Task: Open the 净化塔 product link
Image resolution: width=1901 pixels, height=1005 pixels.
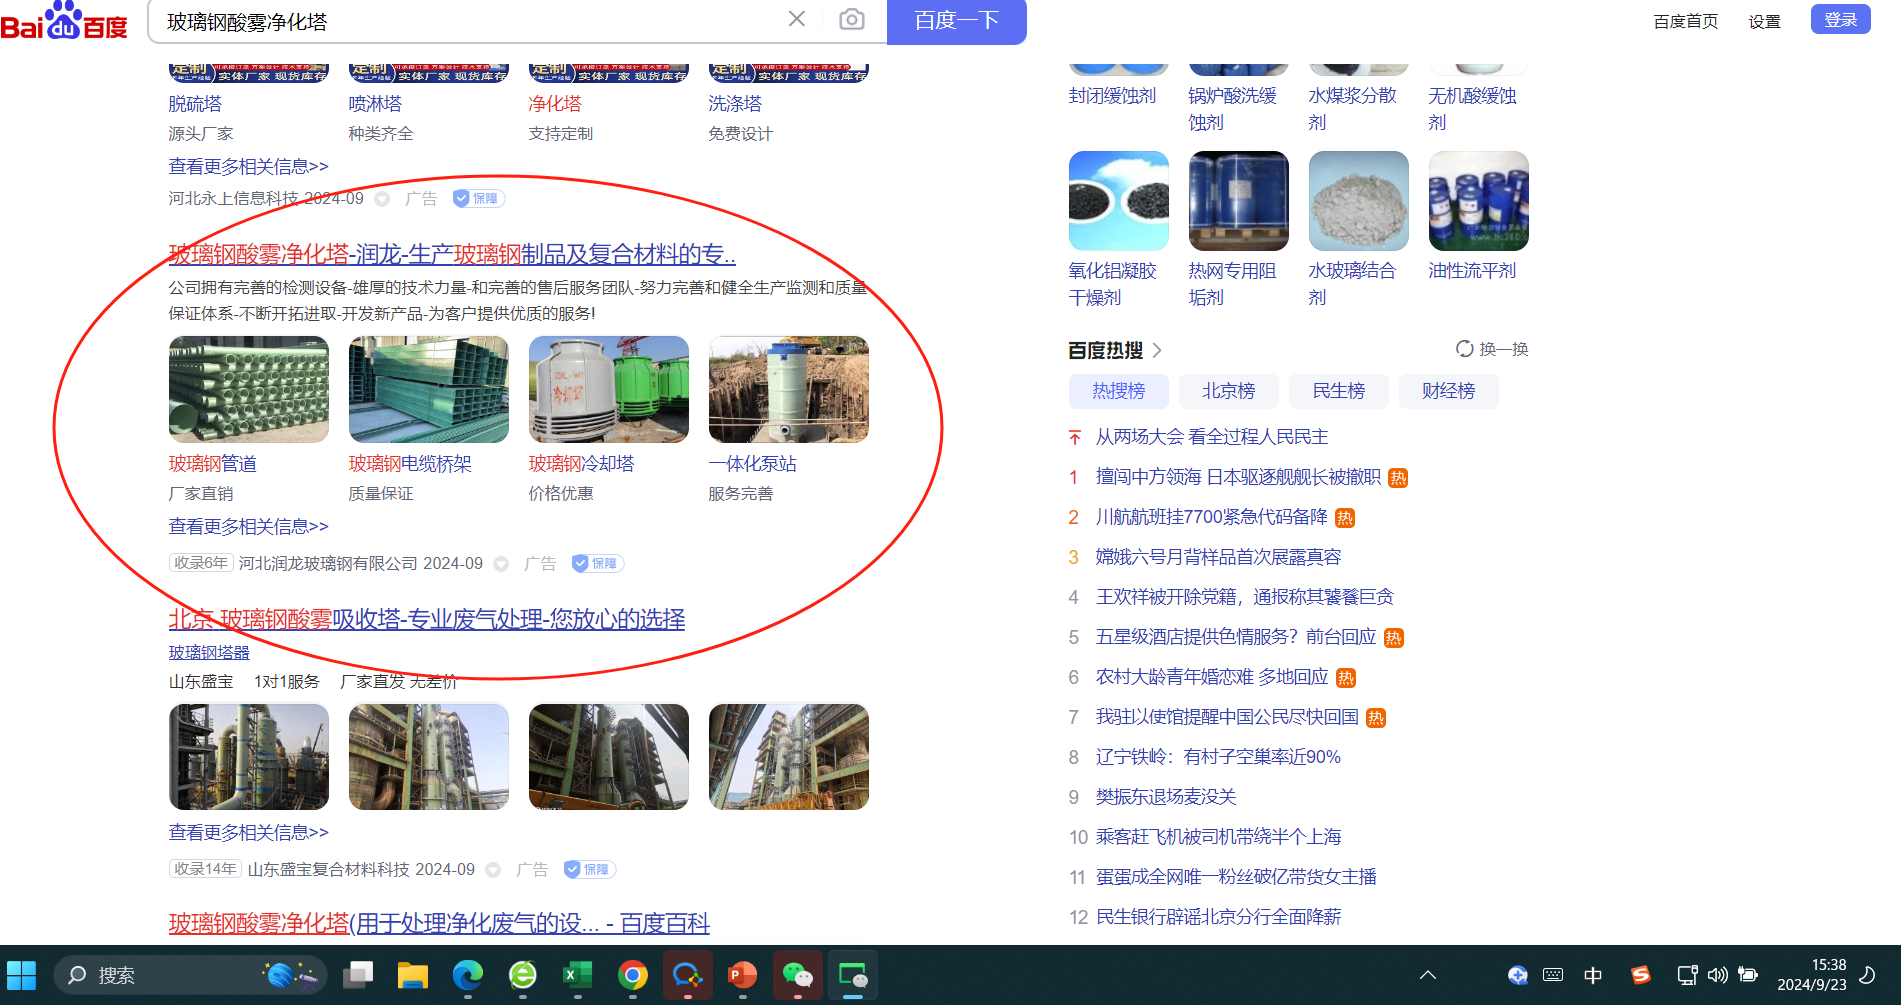Action: click(x=555, y=104)
